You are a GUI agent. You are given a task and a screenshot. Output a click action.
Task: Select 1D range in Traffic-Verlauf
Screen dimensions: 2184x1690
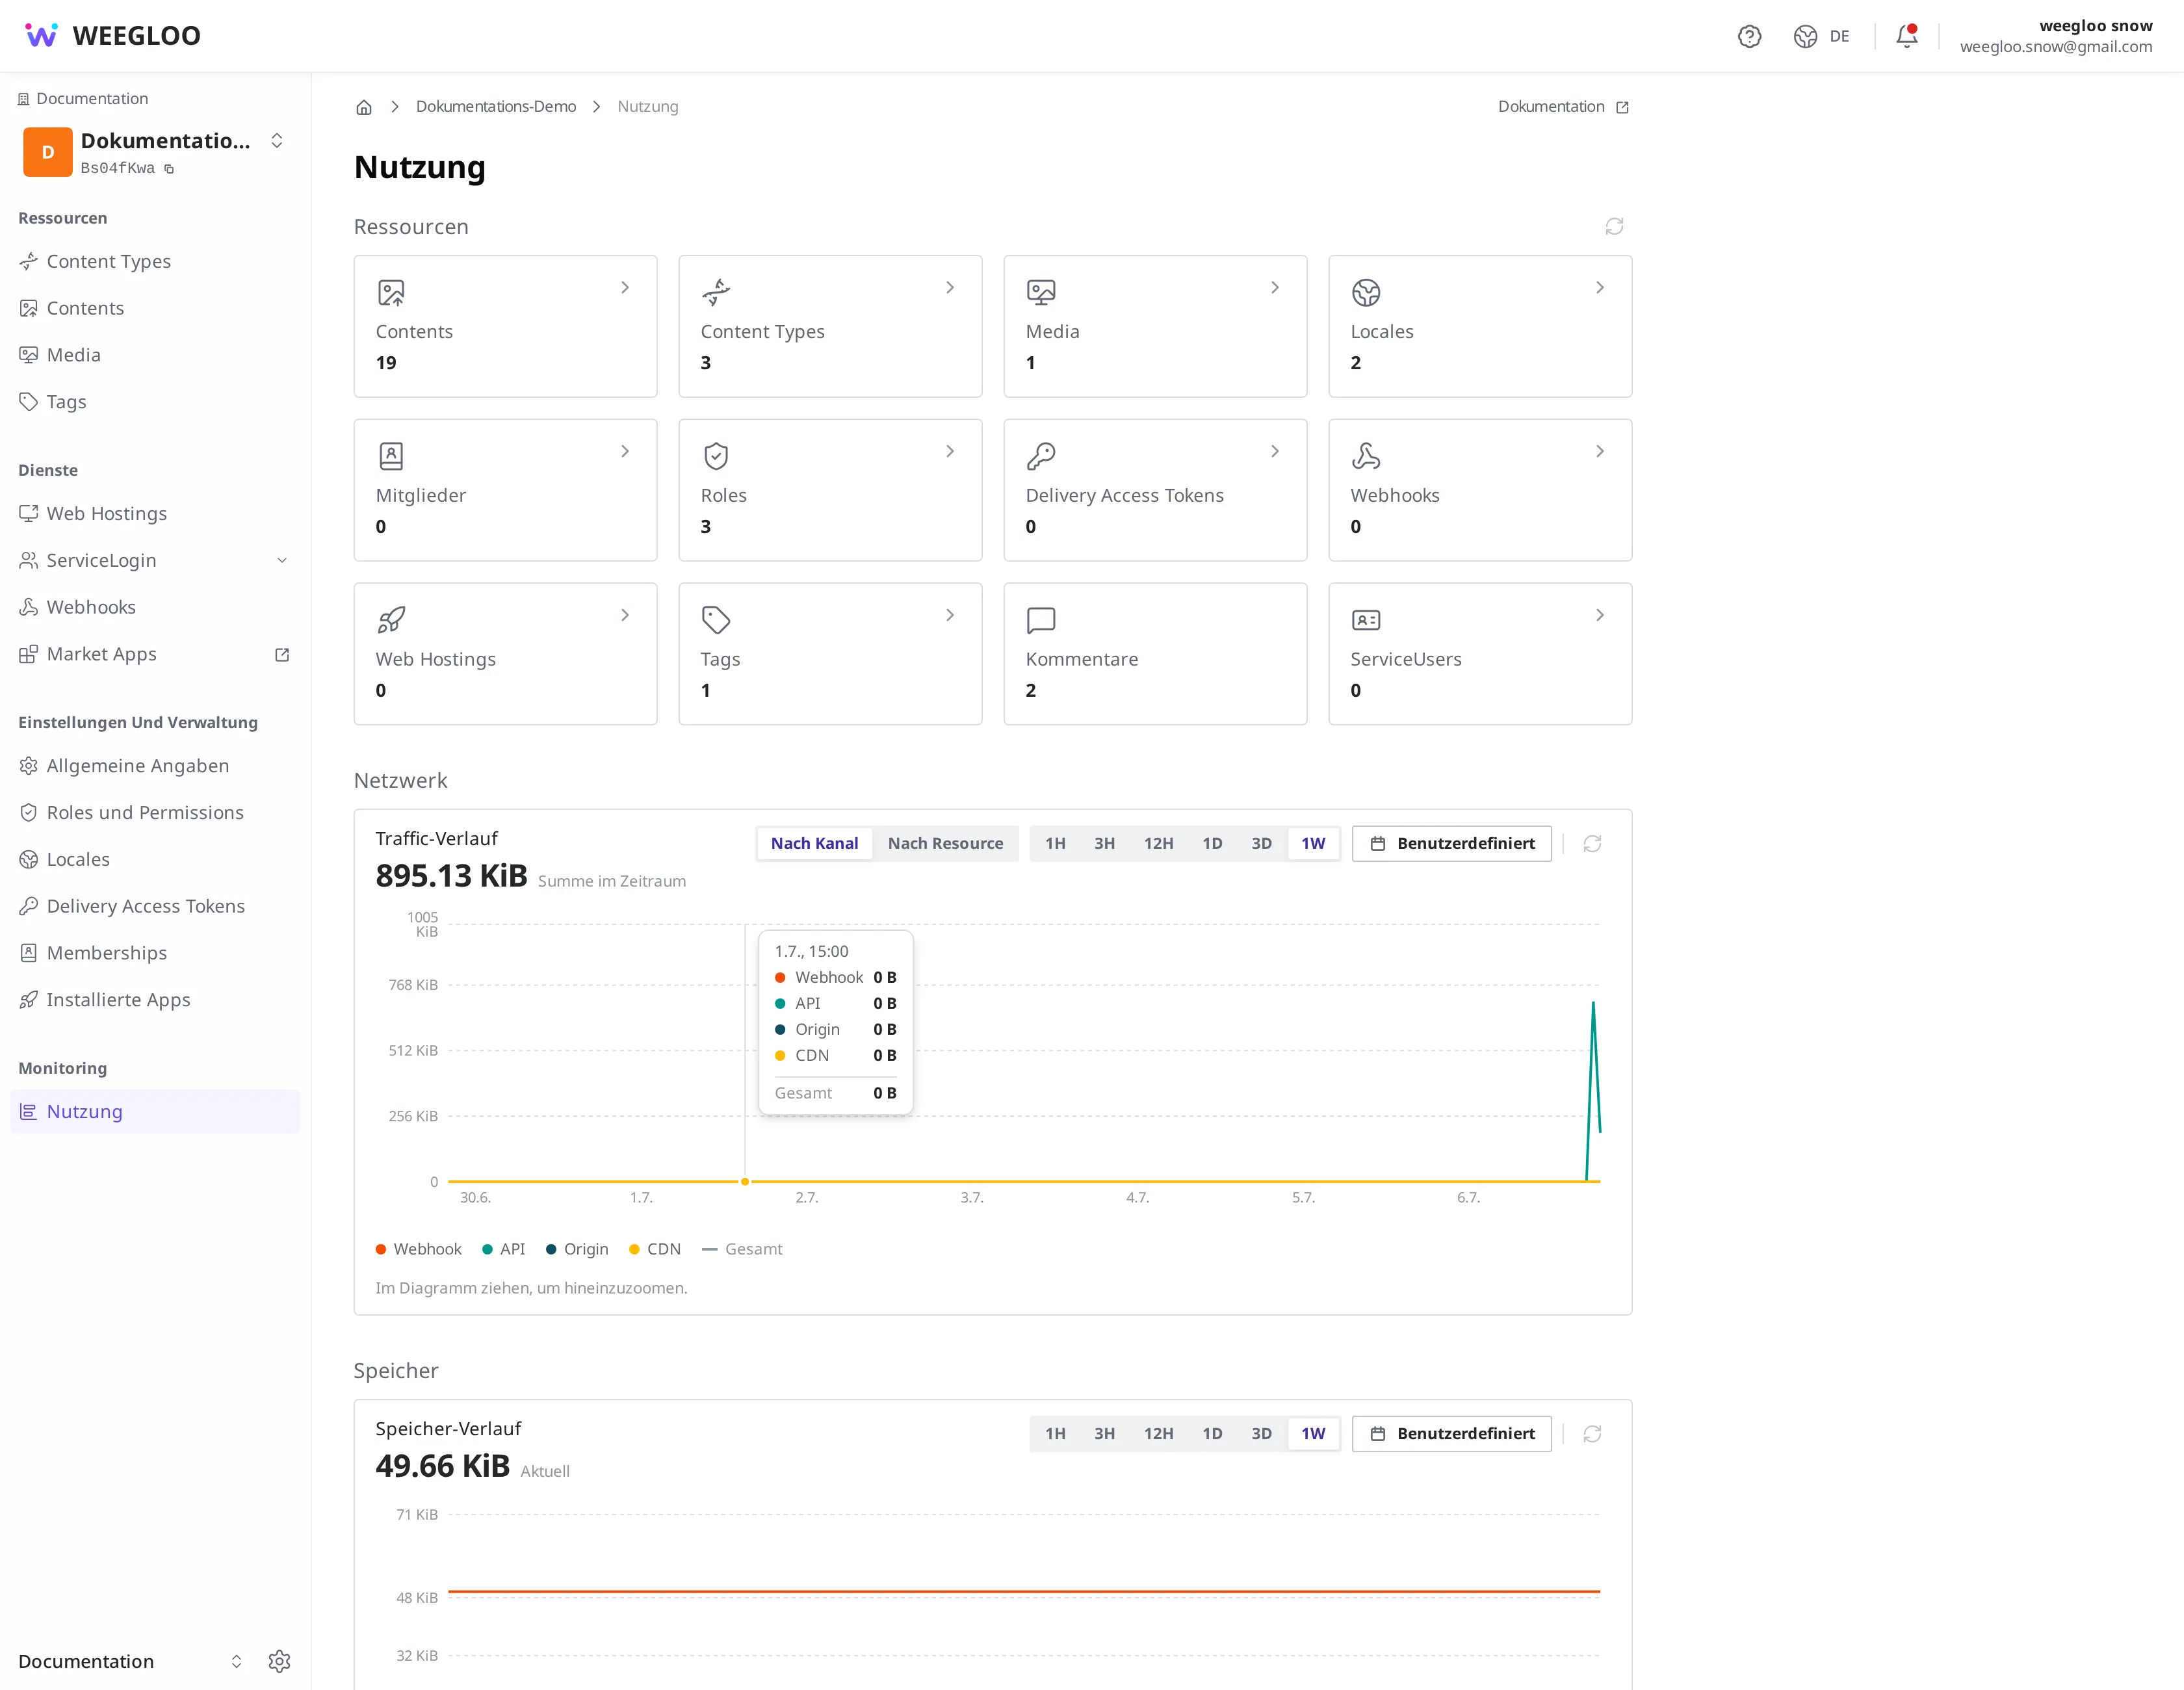[x=1212, y=843]
